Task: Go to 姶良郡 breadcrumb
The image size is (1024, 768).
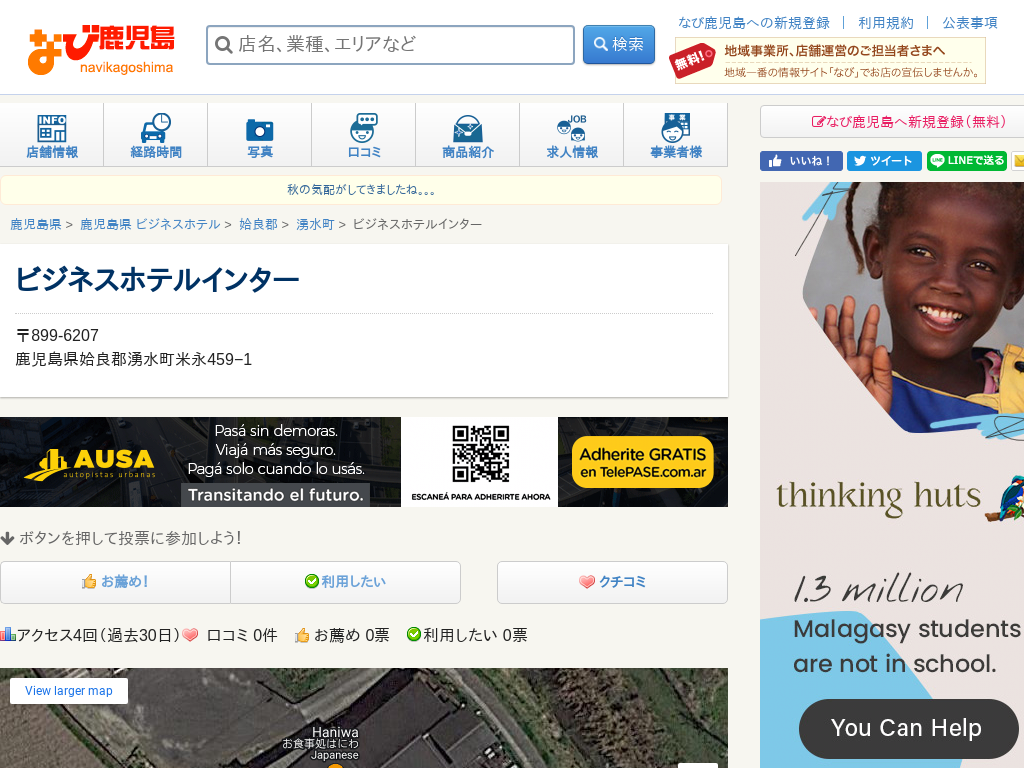Action: [258, 225]
